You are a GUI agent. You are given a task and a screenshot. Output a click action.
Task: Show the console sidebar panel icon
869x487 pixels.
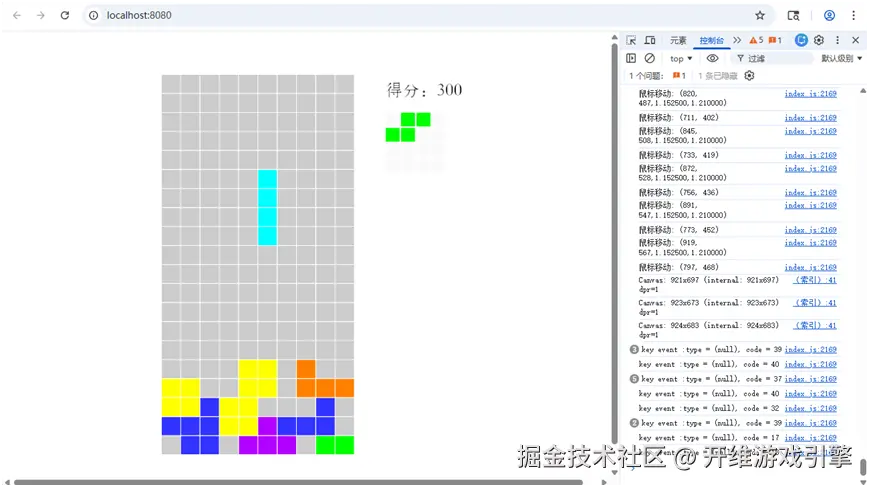point(631,58)
